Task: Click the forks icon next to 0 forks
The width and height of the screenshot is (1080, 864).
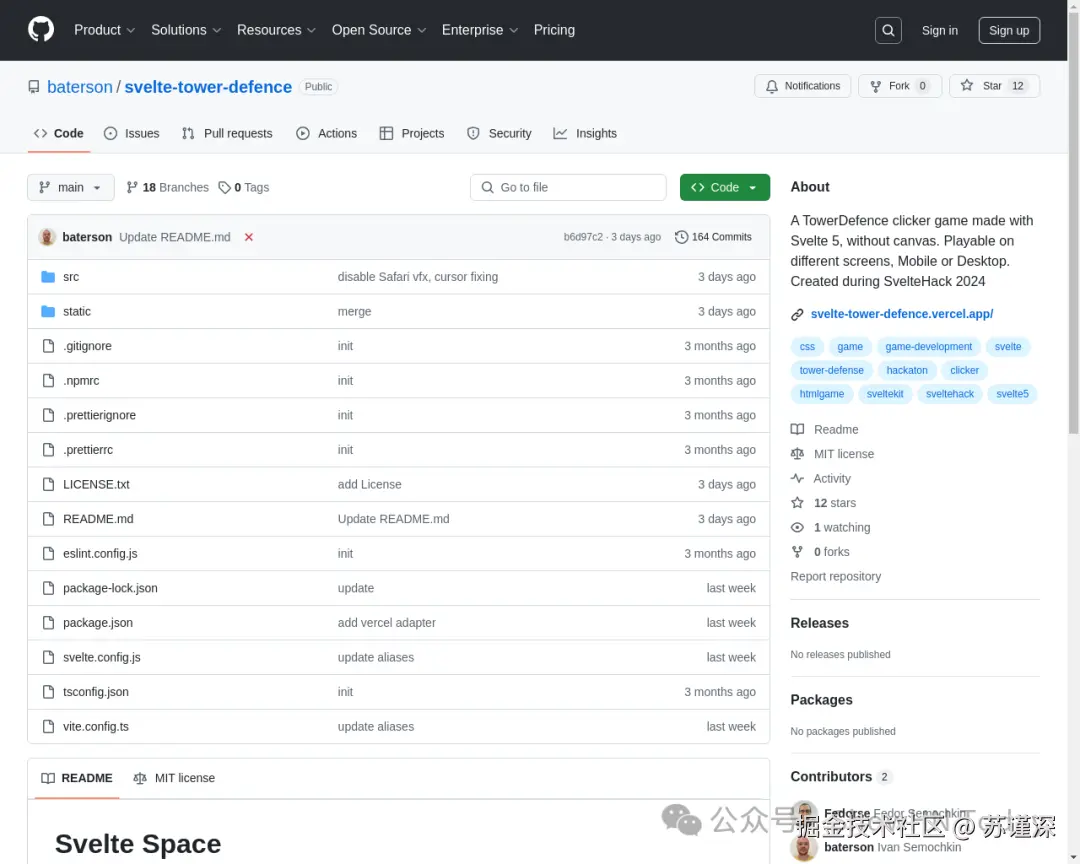Action: tap(797, 552)
